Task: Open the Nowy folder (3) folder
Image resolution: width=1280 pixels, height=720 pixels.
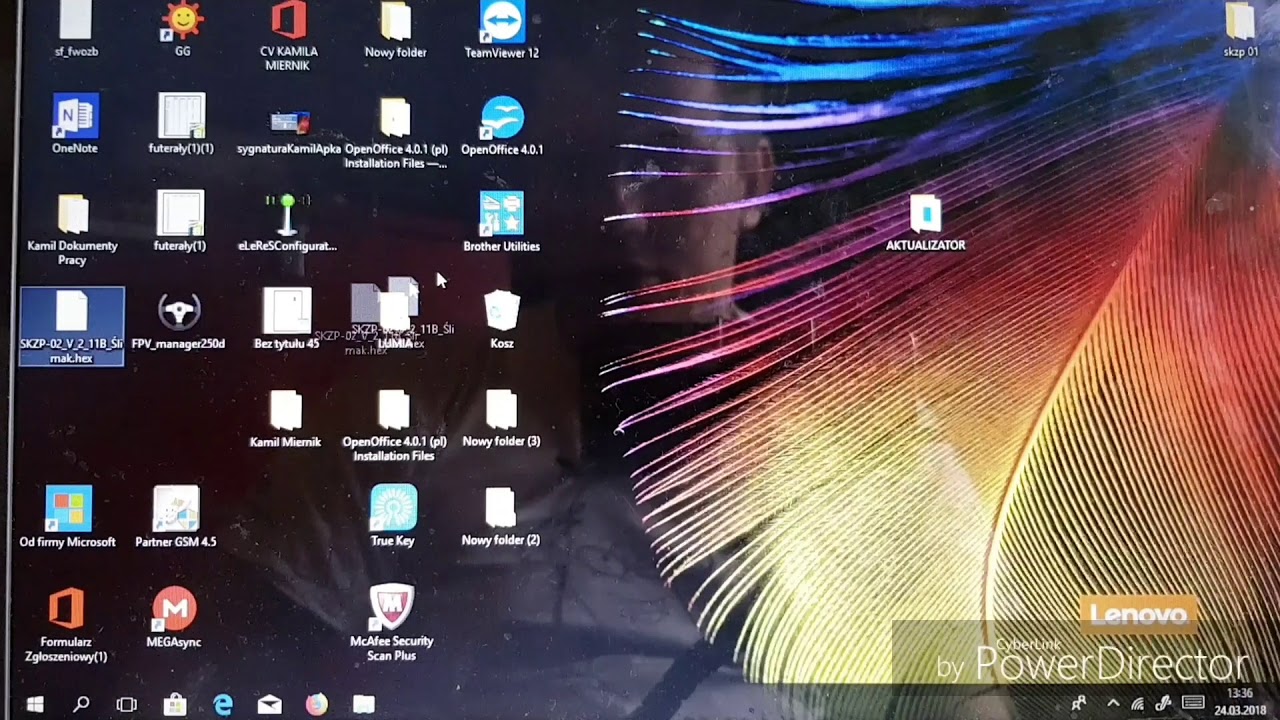Action: click(501, 418)
